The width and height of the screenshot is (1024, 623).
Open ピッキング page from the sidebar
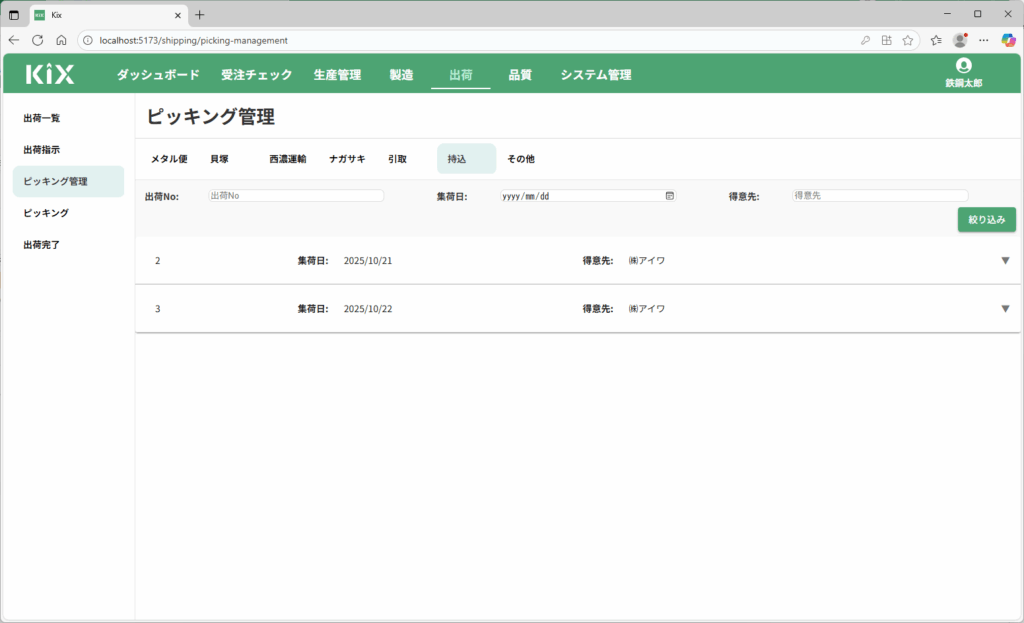[x=46, y=213]
